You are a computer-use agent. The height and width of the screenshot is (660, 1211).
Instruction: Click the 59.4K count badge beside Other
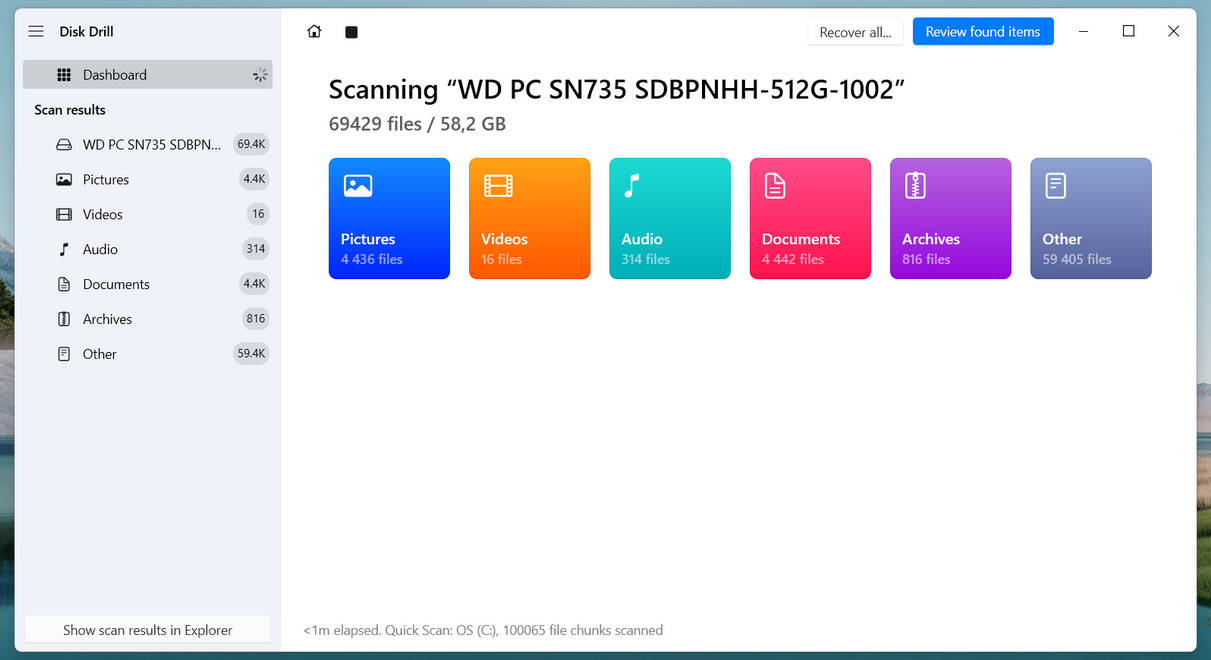(x=251, y=354)
